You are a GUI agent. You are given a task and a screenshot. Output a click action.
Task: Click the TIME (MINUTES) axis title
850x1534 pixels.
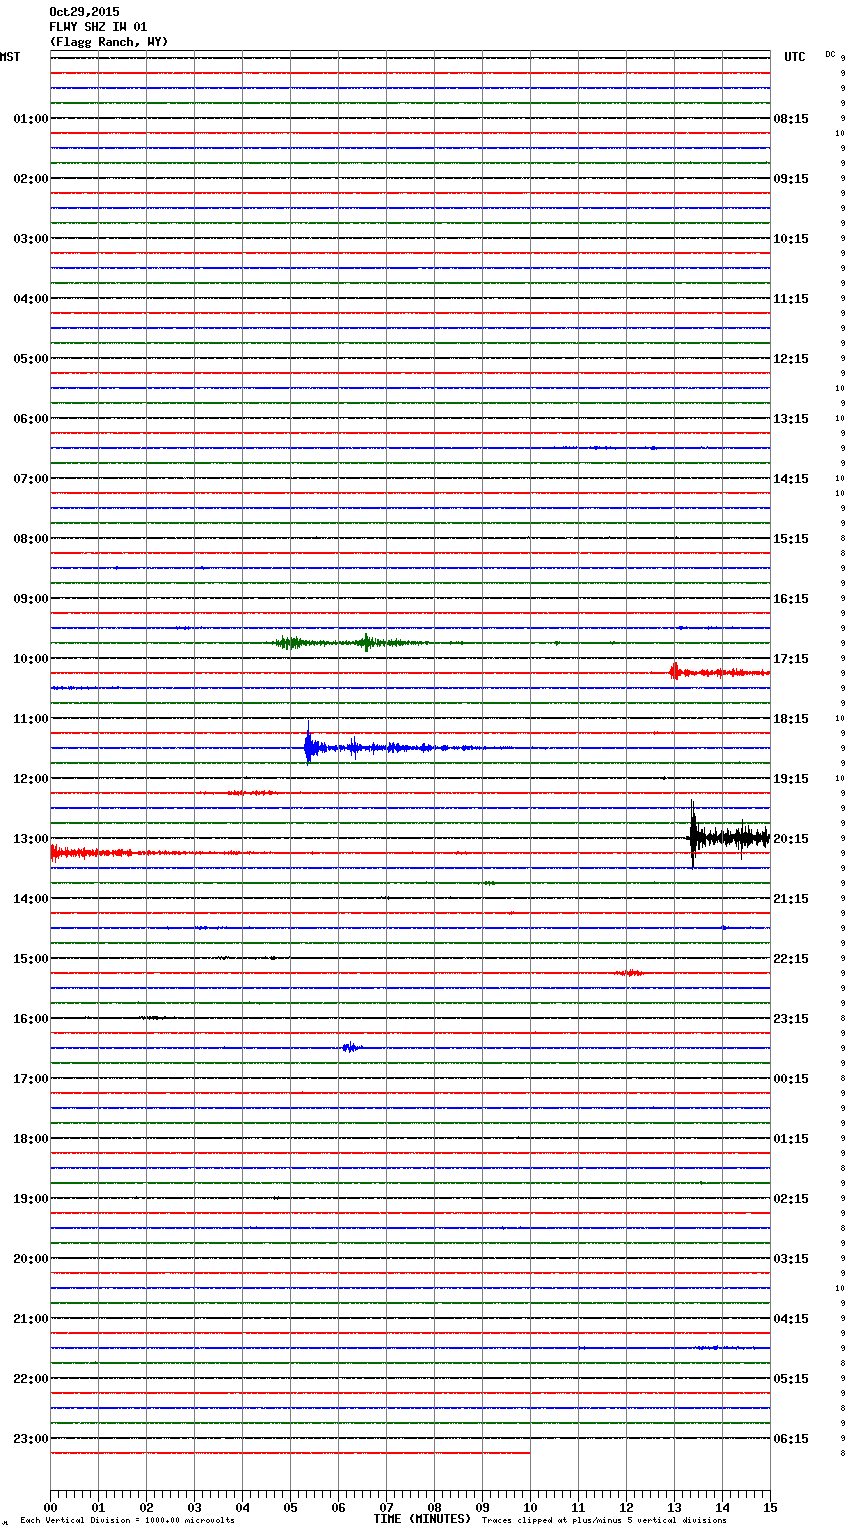tap(422, 1519)
